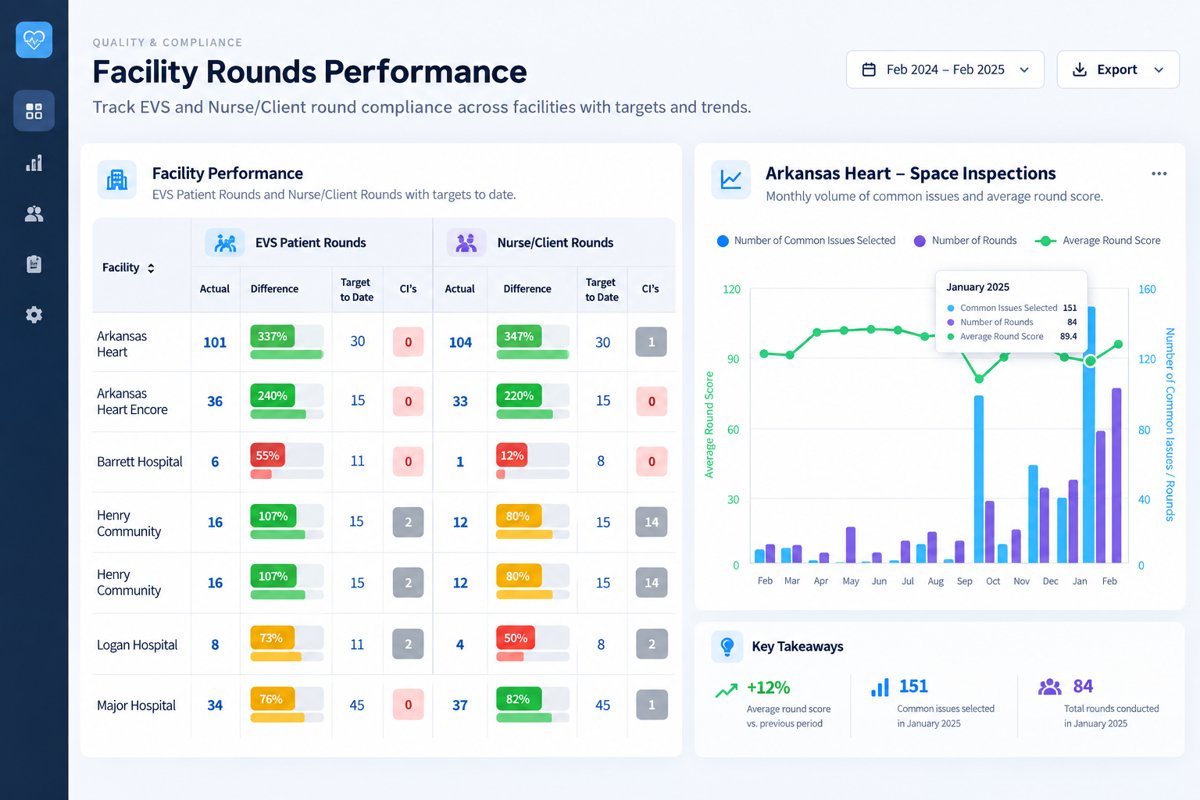Click the blue bar chart icon beside 151
The width and height of the screenshot is (1200, 800).
pyautogui.click(x=880, y=688)
